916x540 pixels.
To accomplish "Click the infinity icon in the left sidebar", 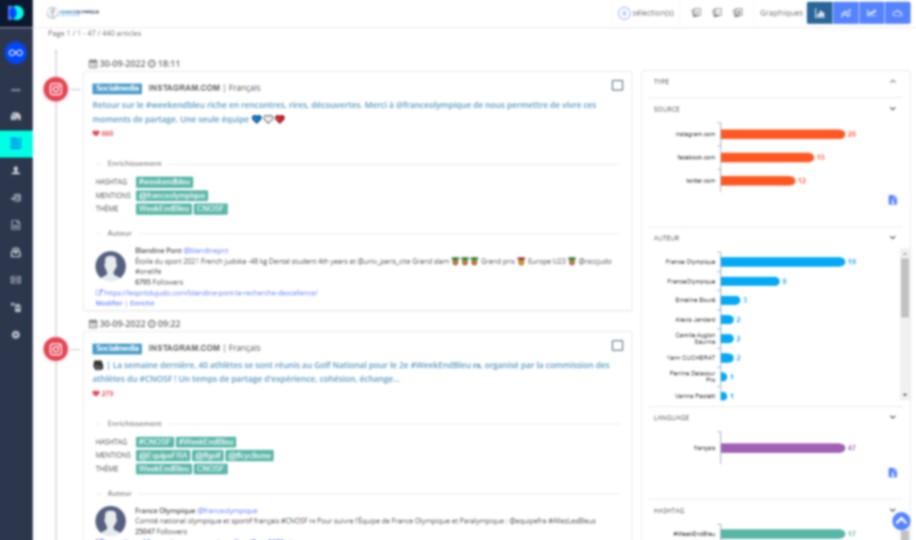I will pyautogui.click(x=15, y=53).
